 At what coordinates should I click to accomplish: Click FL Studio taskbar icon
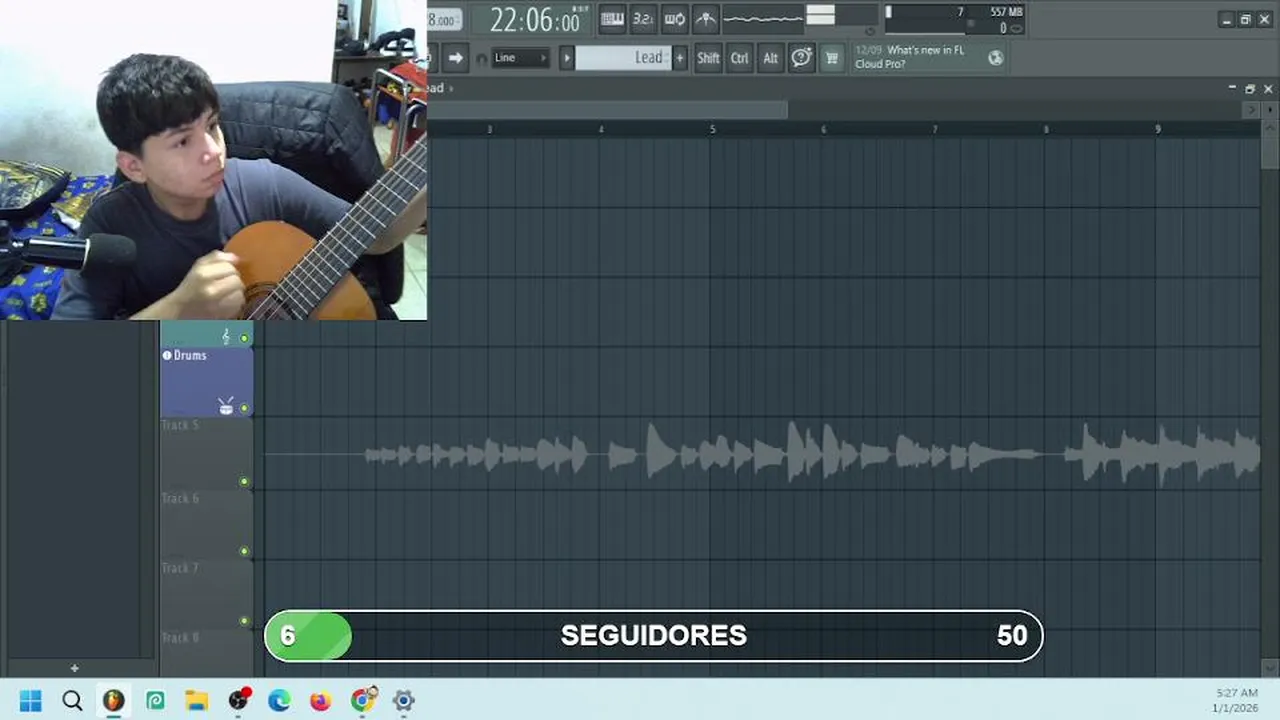pos(113,701)
